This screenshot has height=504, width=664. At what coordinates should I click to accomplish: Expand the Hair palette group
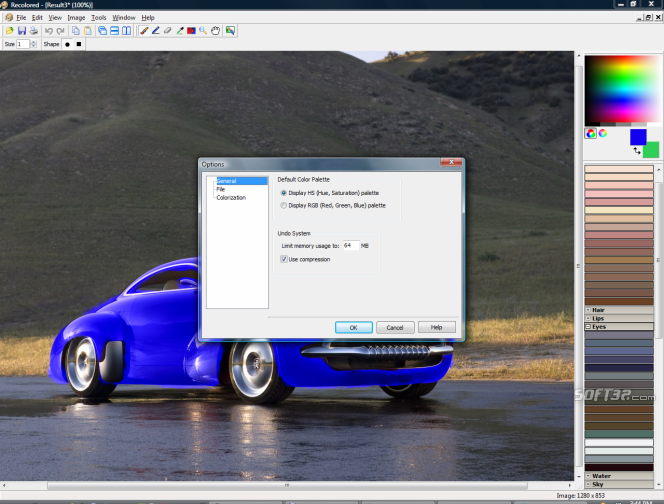(588, 310)
